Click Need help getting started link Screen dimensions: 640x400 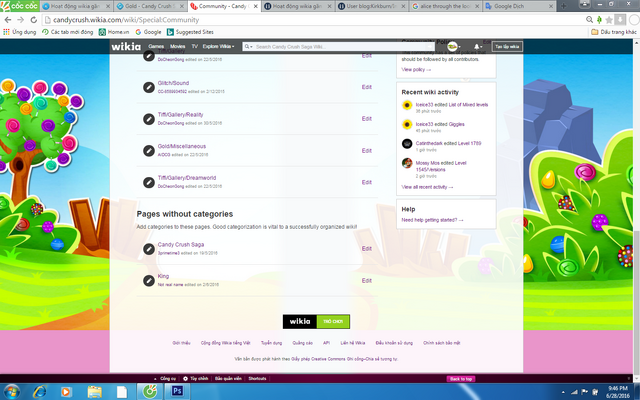pyautogui.click(x=432, y=220)
